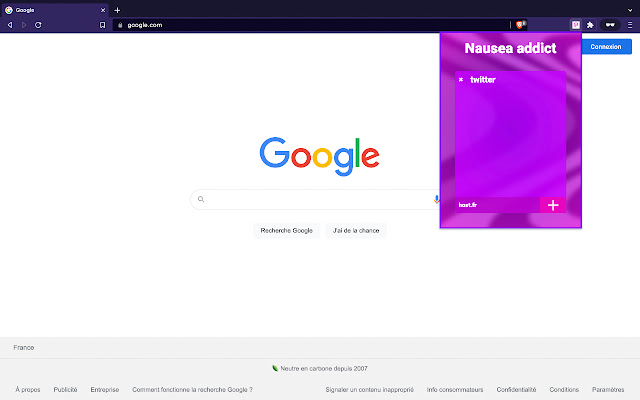The width and height of the screenshot is (640, 400).
Task: Go forward using the browser forward arrow
Action: tap(24, 25)
